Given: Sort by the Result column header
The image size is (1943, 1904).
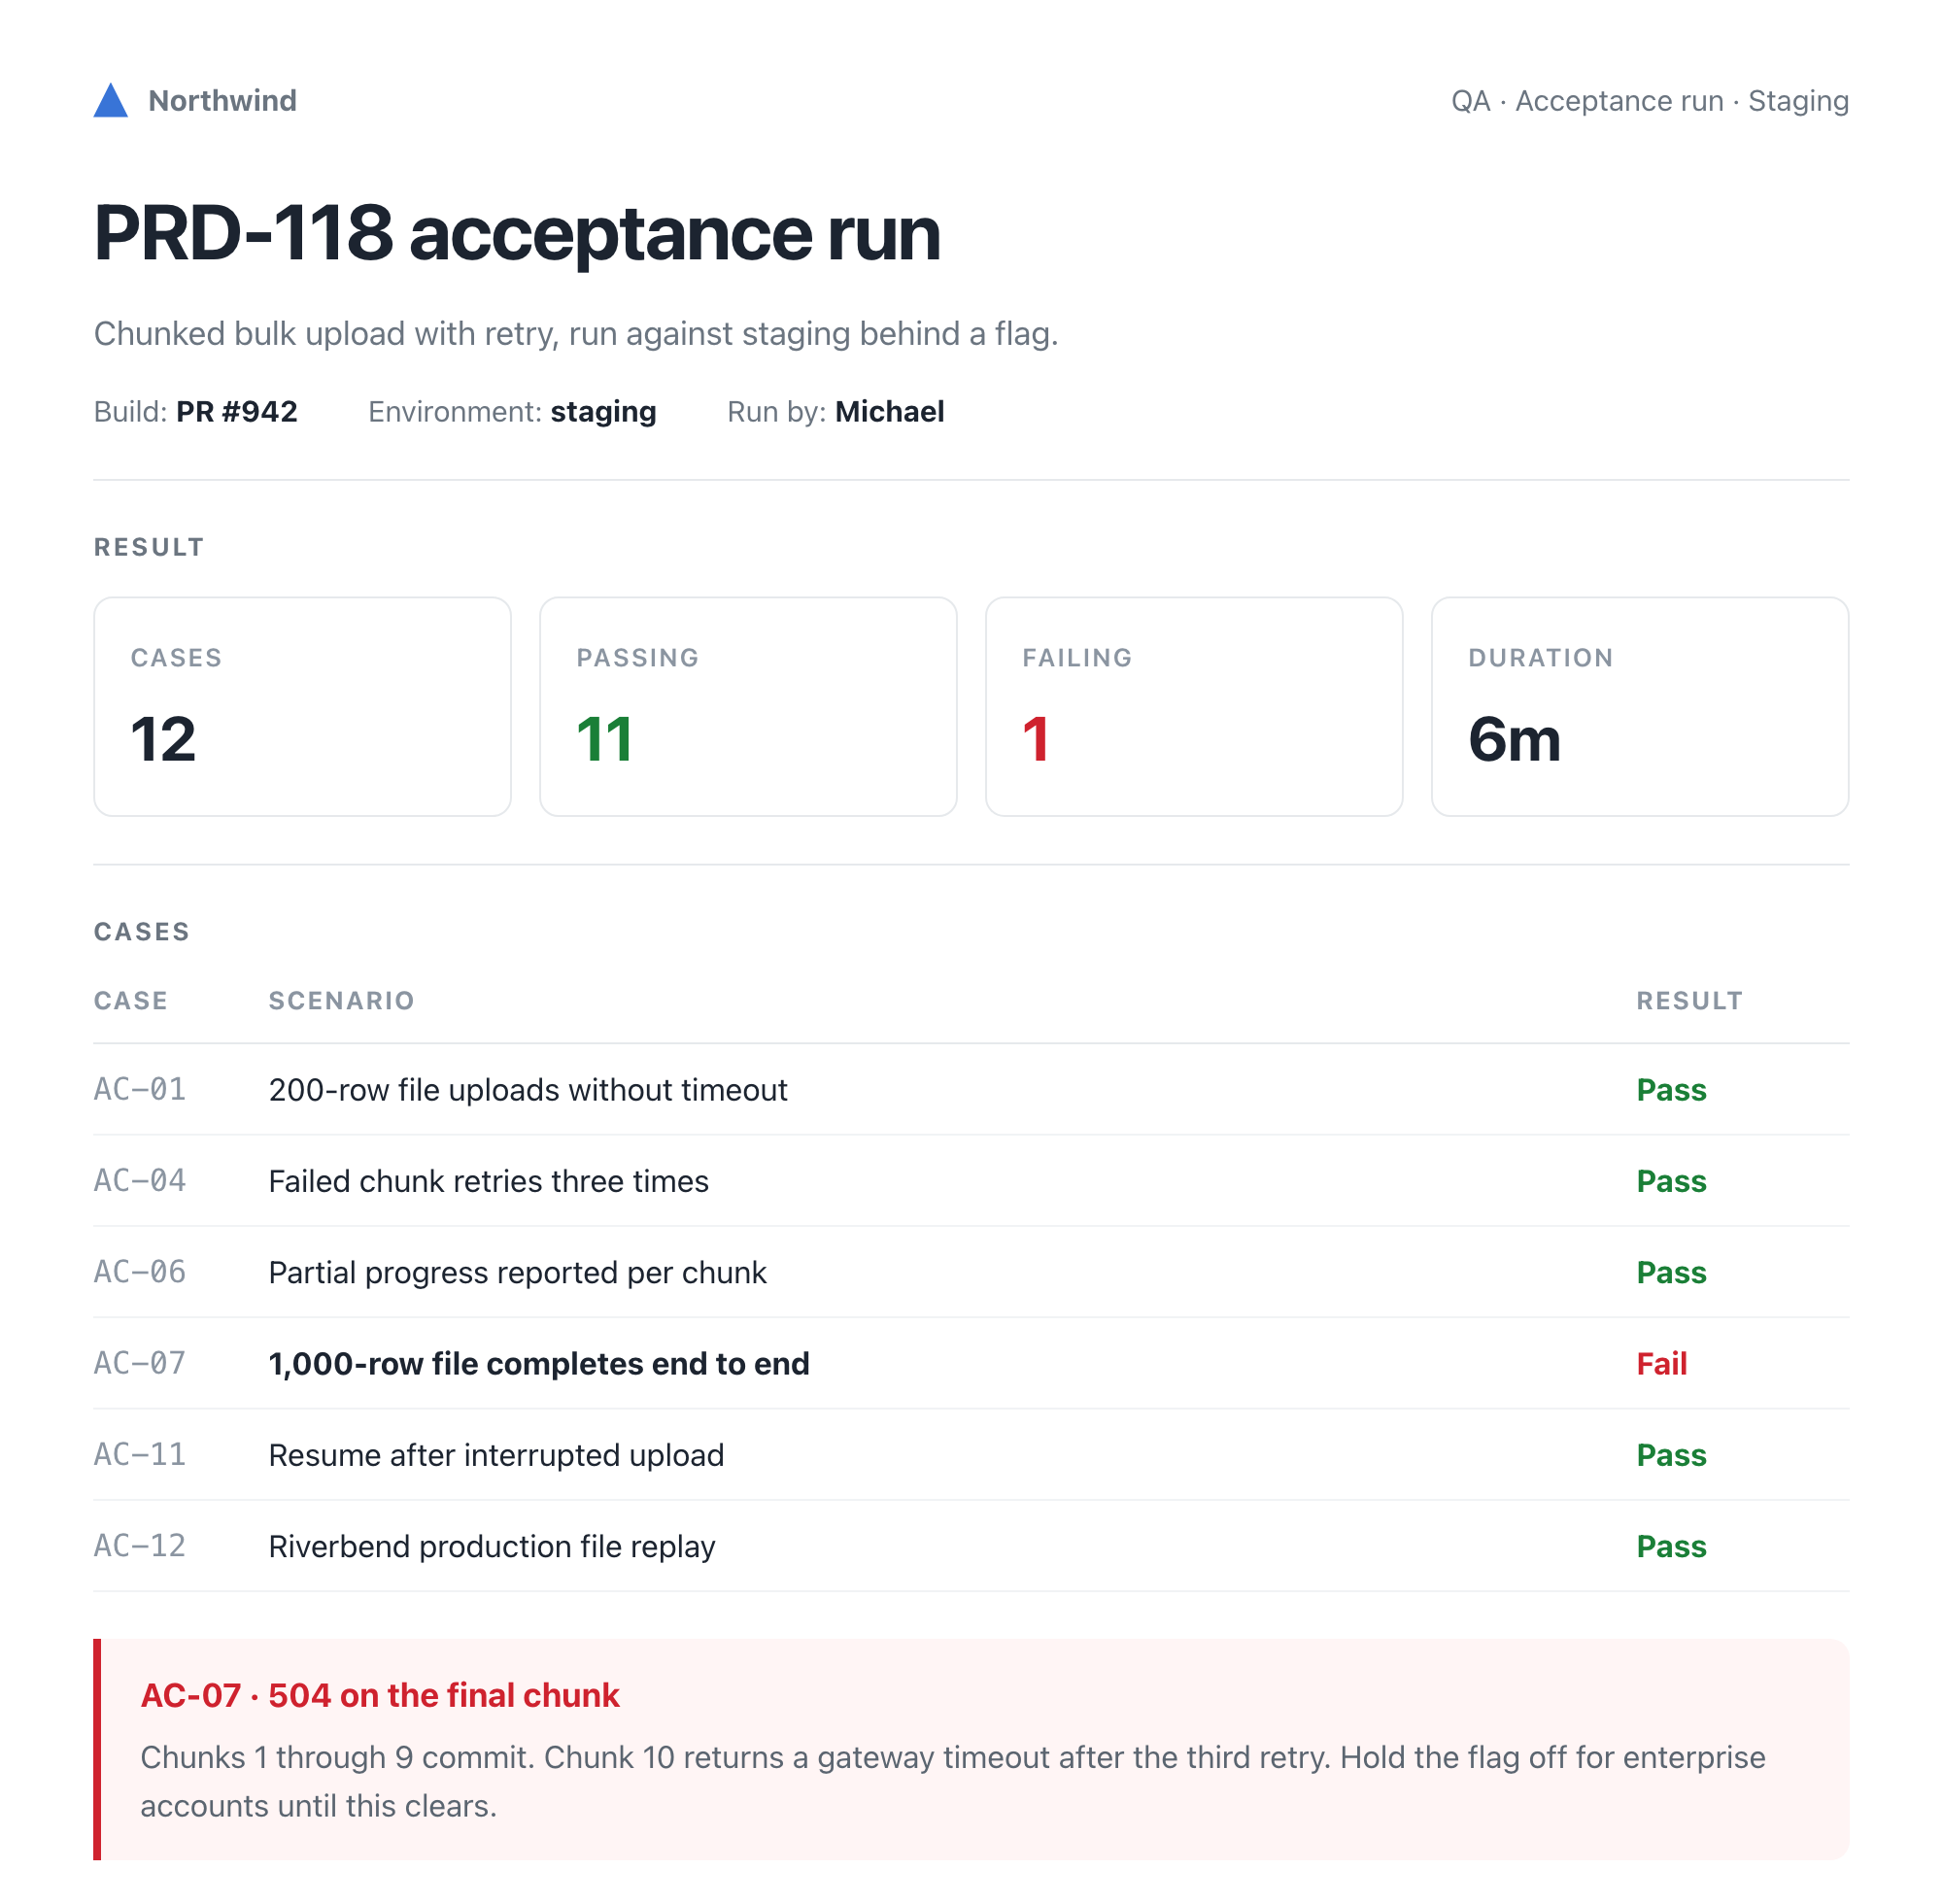Looking at the screenshot, I should point(1689,1001).
